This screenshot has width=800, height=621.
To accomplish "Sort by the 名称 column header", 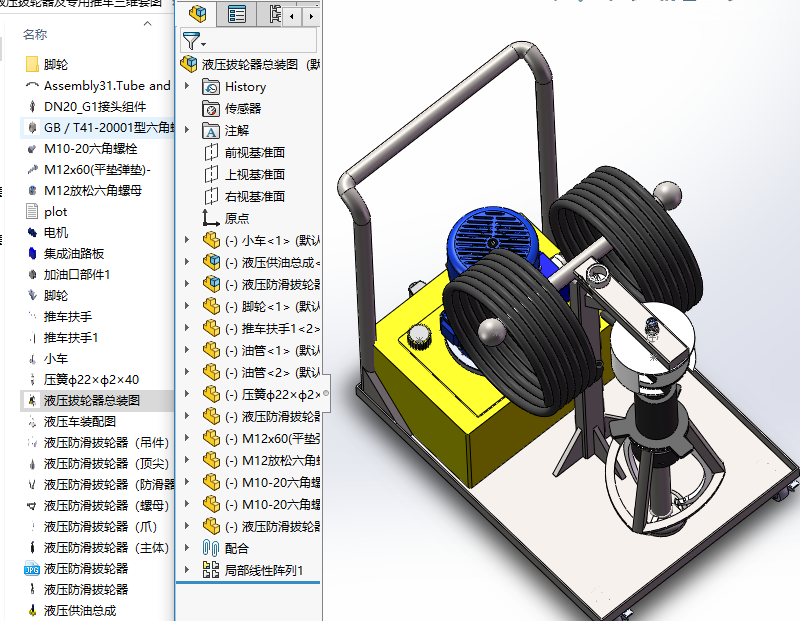I will tap(35, 35).
